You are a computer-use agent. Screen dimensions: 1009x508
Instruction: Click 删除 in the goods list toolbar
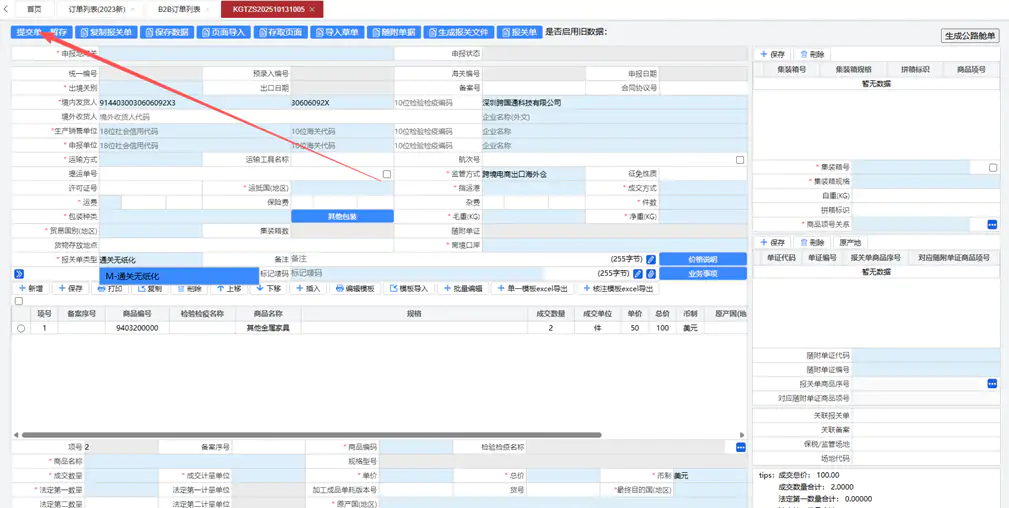click(189, 288)
